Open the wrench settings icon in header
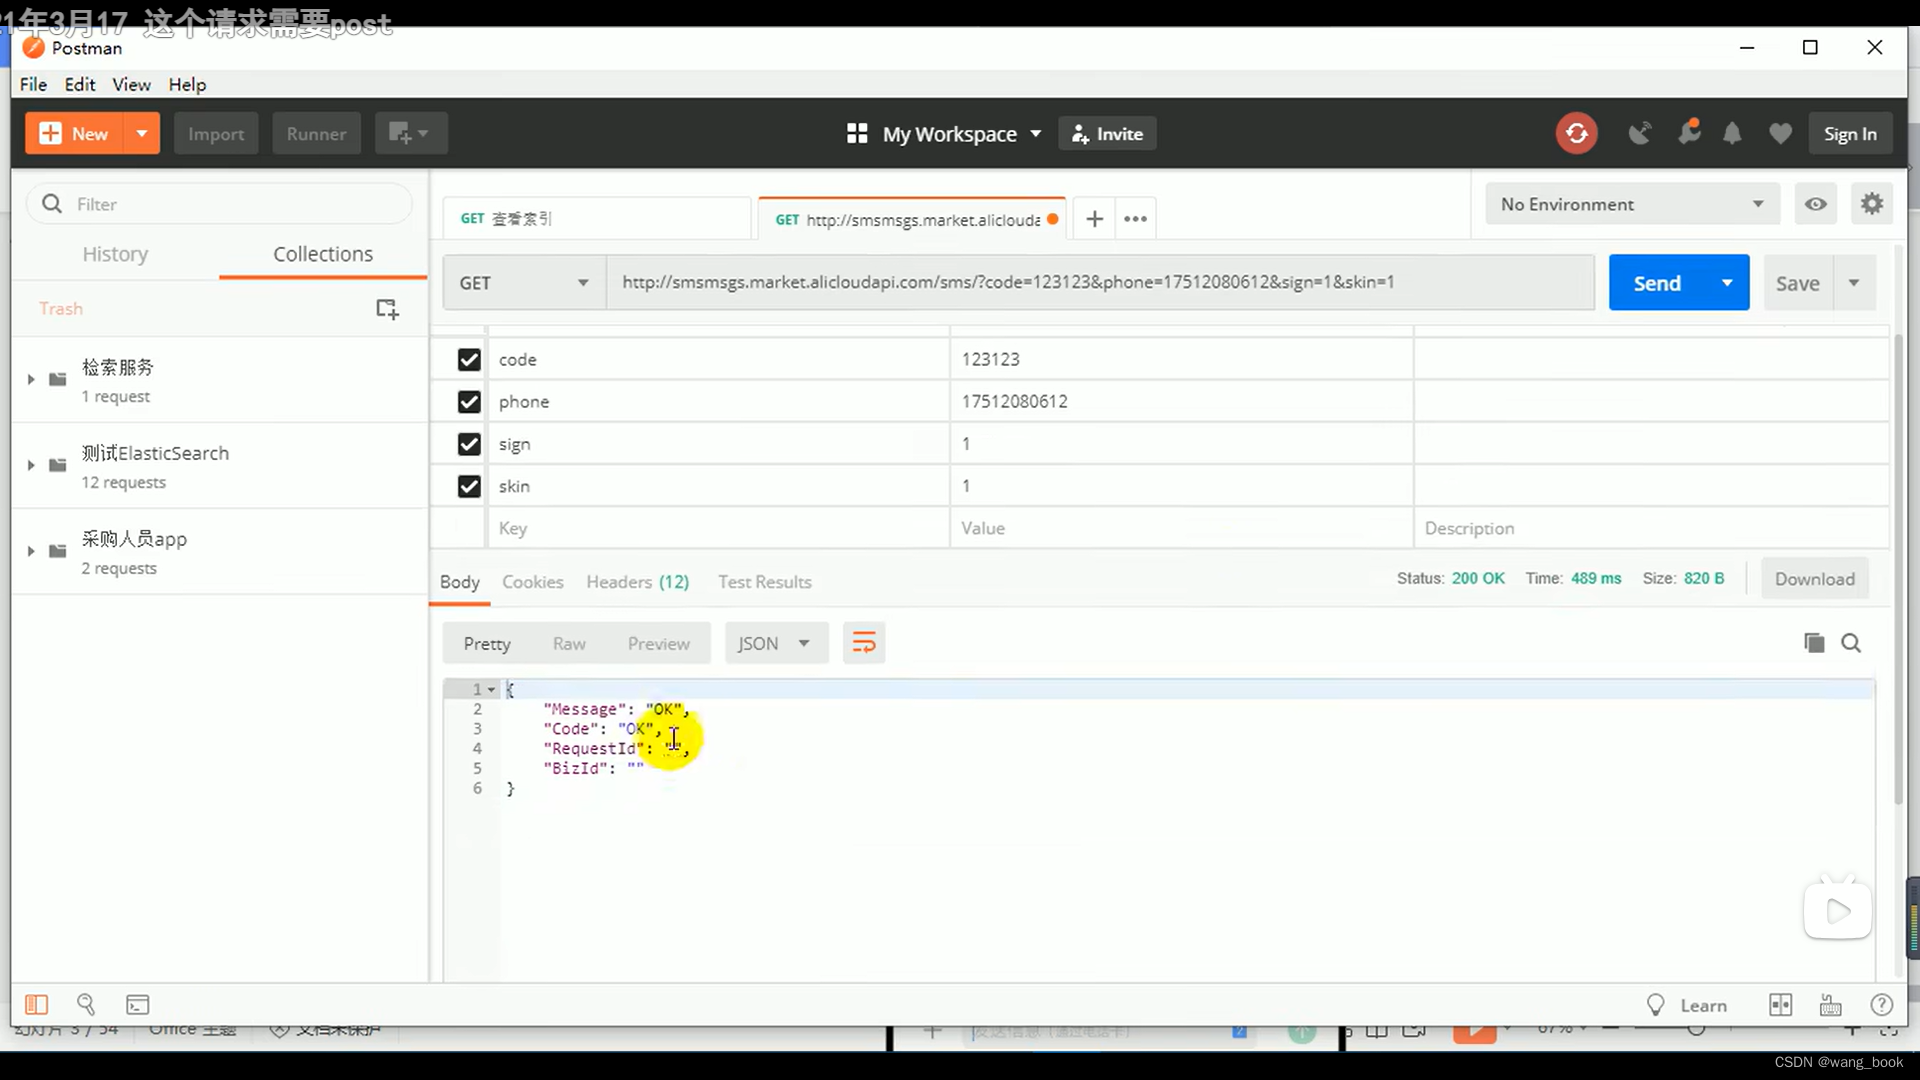The width and height of the screenshot is (1920, 1080). 1689,132
